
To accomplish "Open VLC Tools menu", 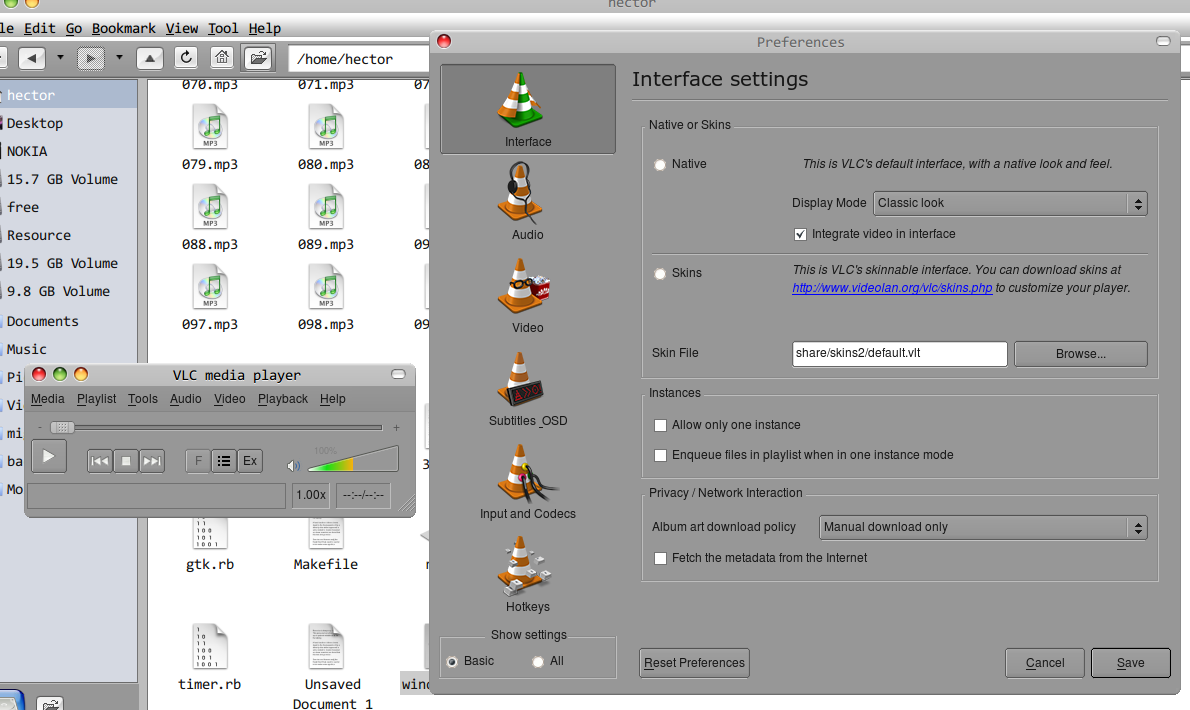I will click(143, 399).
